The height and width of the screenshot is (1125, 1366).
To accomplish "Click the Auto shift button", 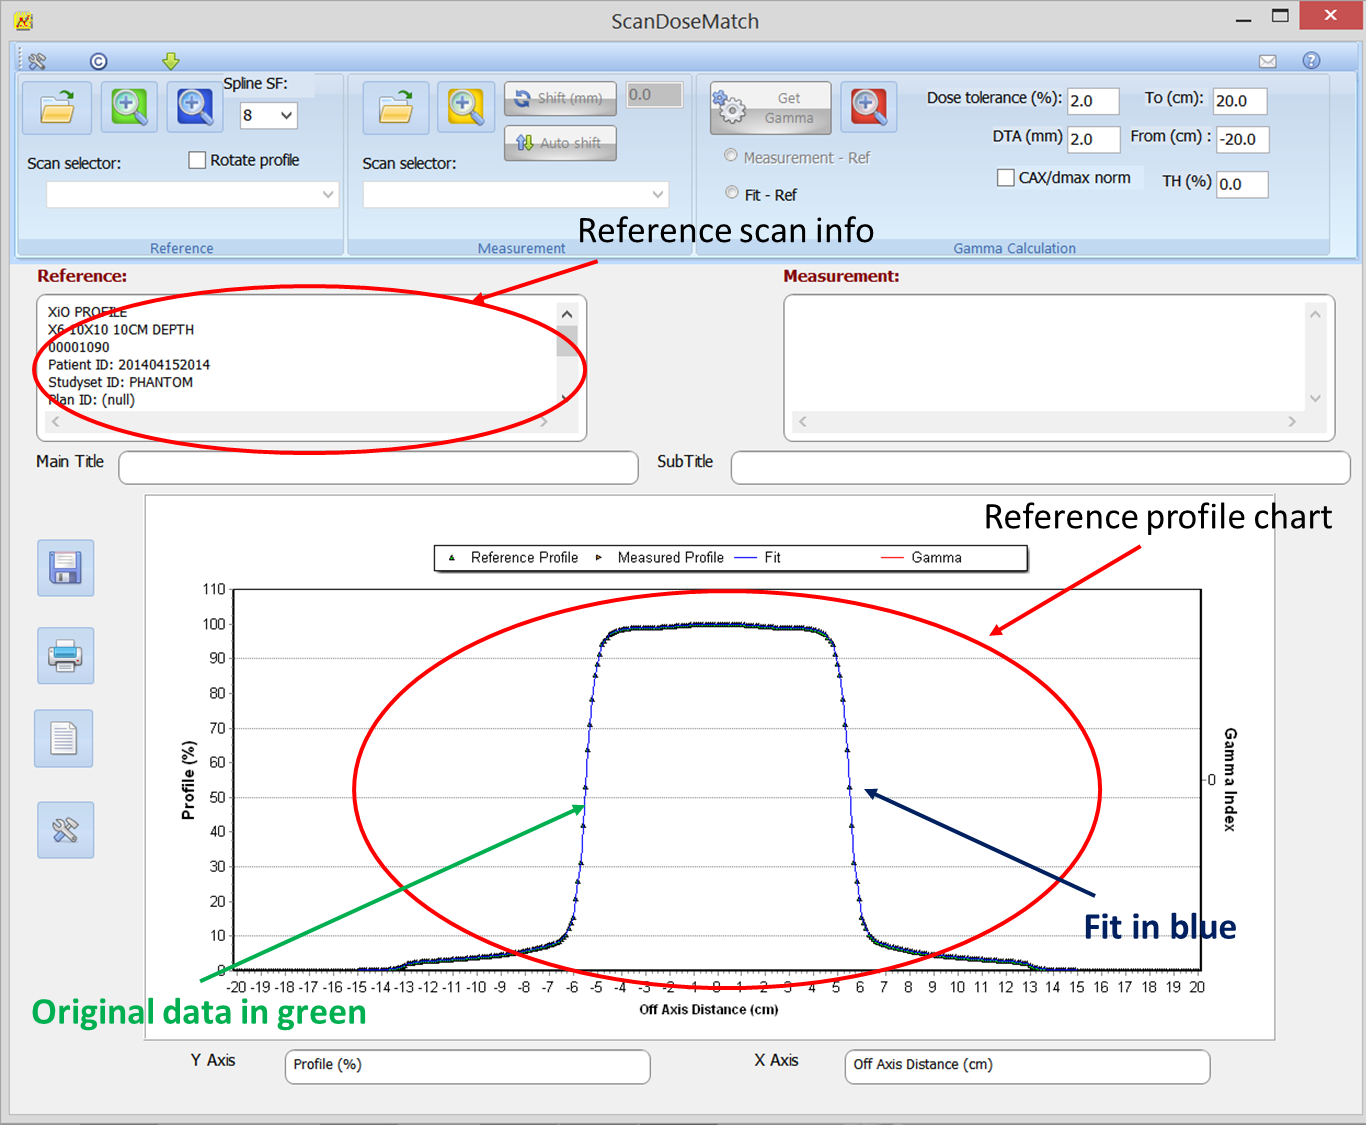I will [560, 143].
